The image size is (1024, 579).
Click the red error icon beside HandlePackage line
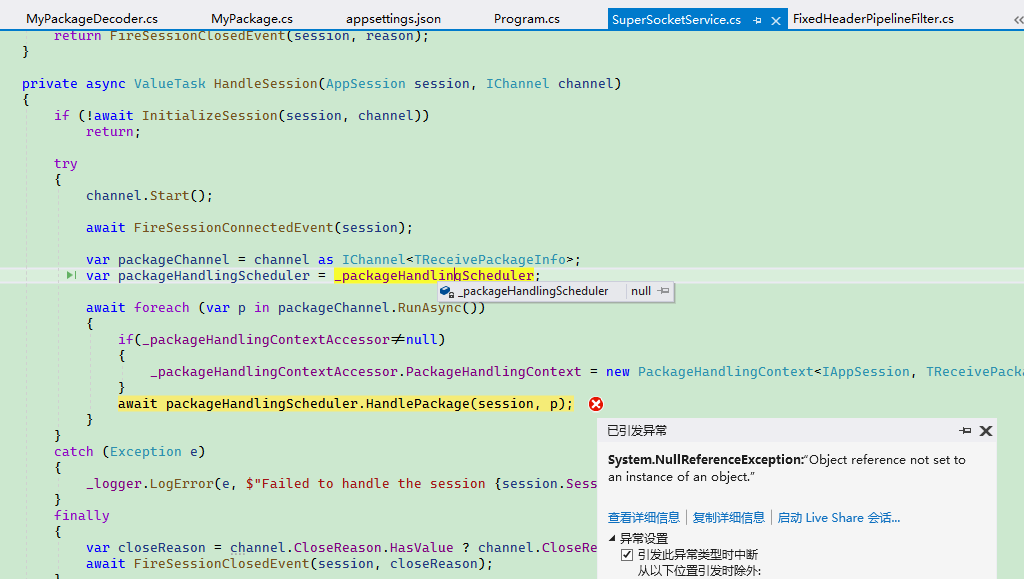[x=596, y=404]
